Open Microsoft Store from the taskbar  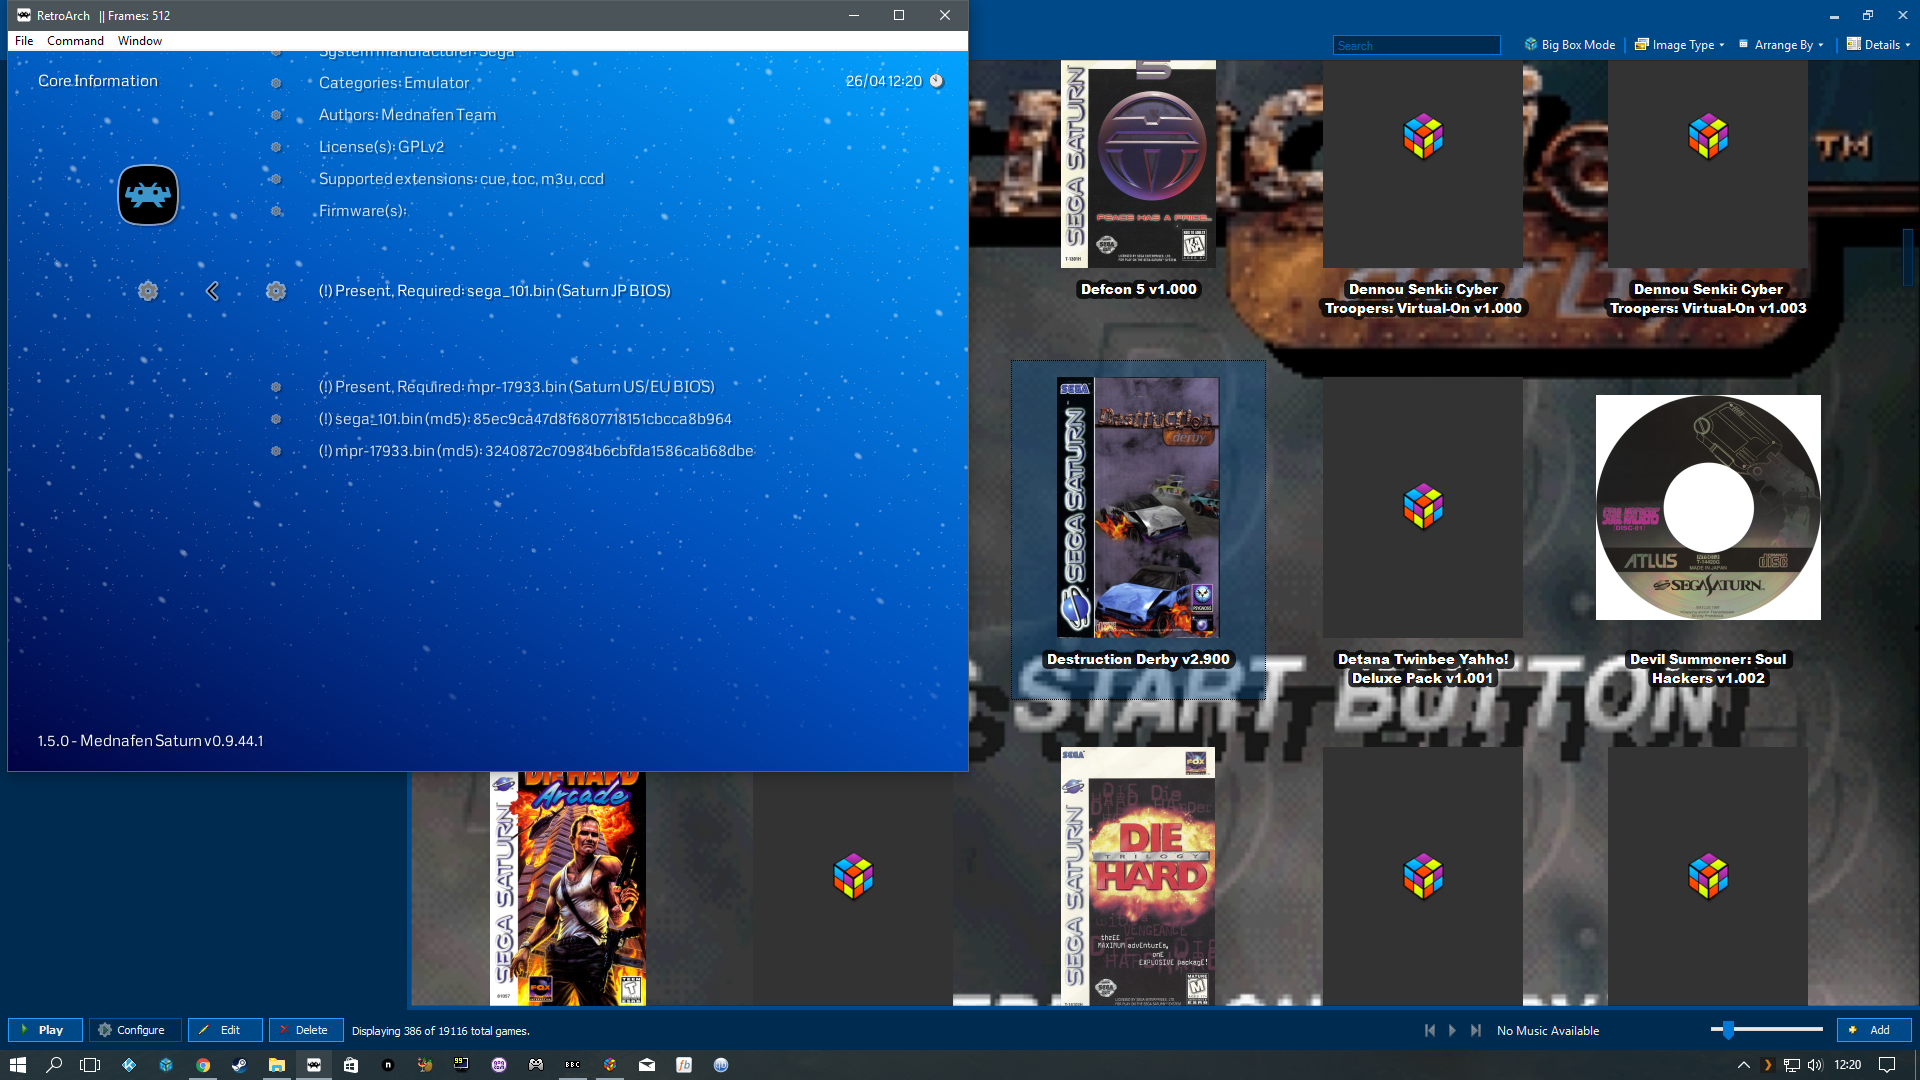[351, 1065]
